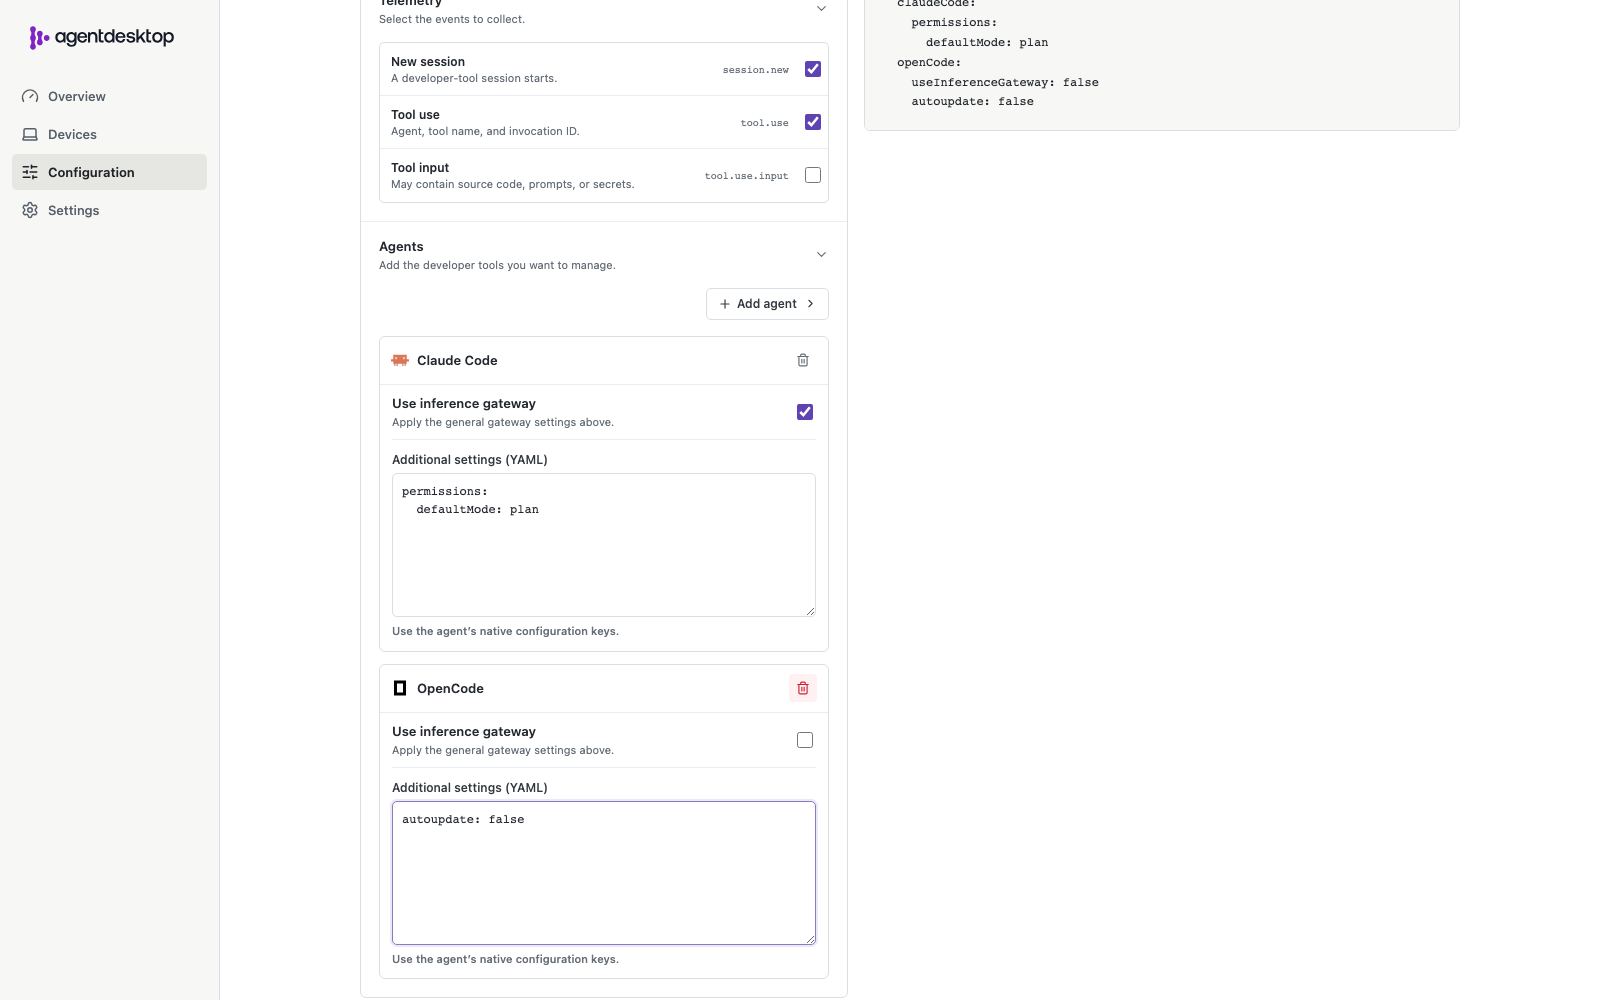Toggle the Tool use checkbox

[813, 122]
